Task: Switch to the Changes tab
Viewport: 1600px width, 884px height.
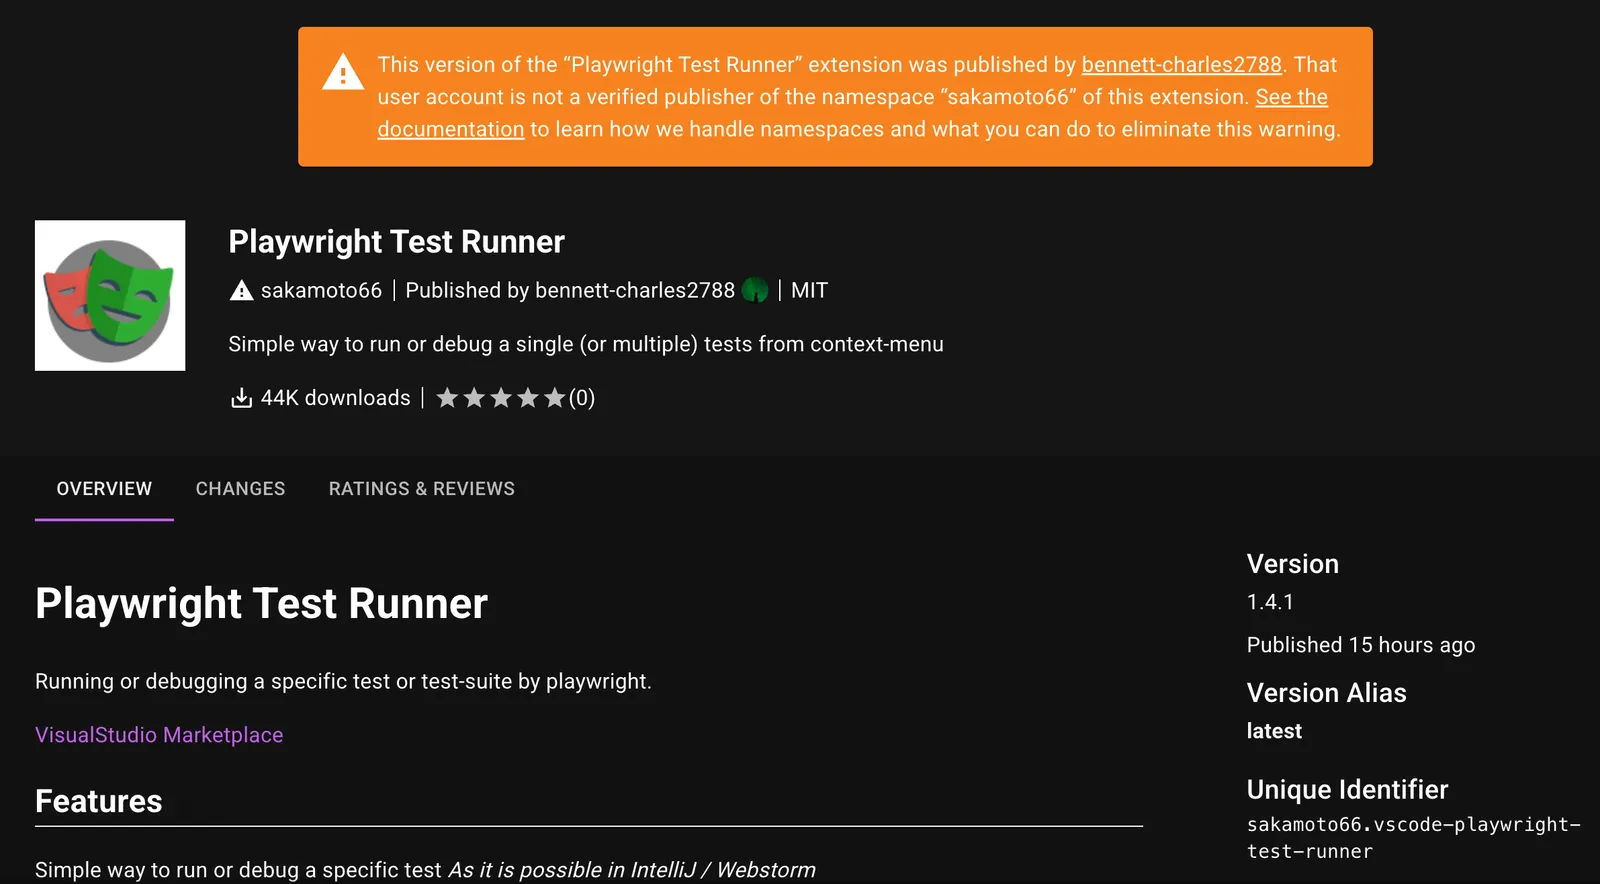Action: [240, 489]
